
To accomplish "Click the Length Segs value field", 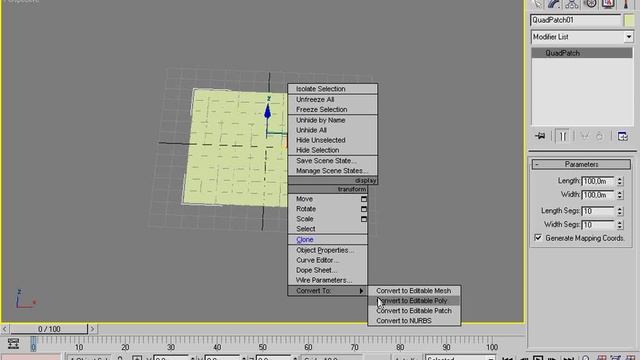I will [598, 211].
